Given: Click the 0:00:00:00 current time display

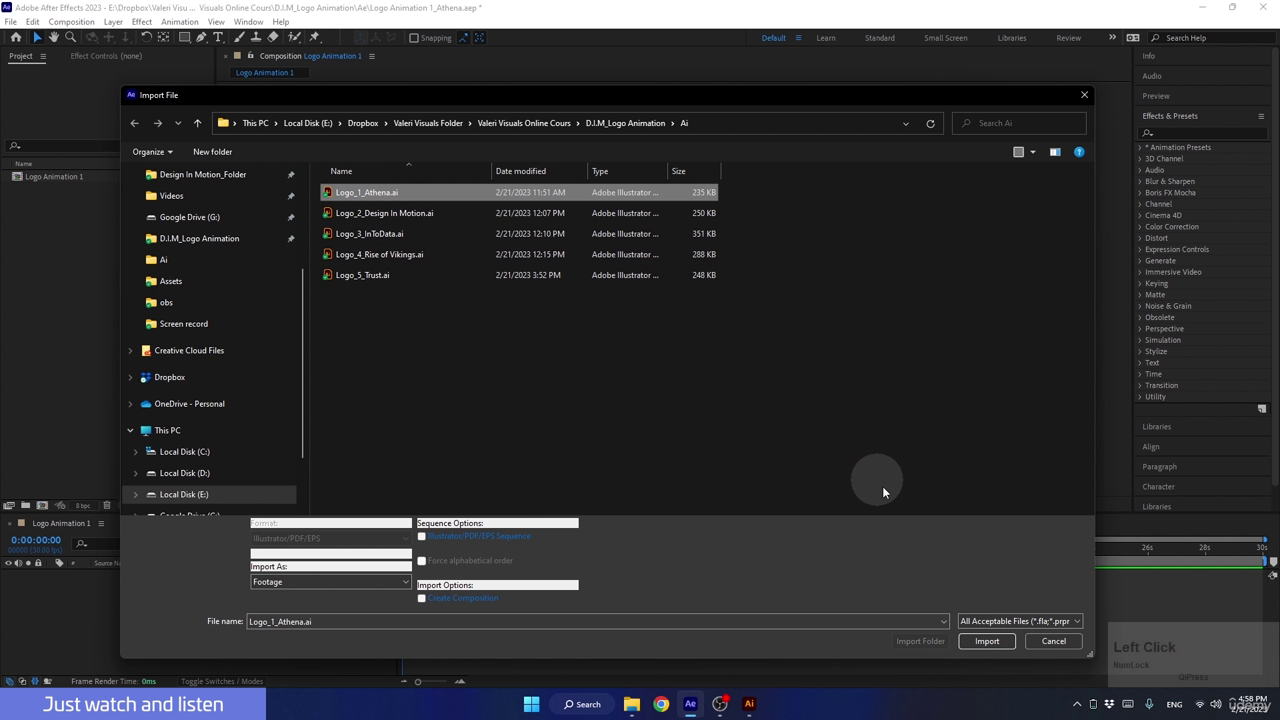Looking at the screenshot, I should (x=36, y=540).
